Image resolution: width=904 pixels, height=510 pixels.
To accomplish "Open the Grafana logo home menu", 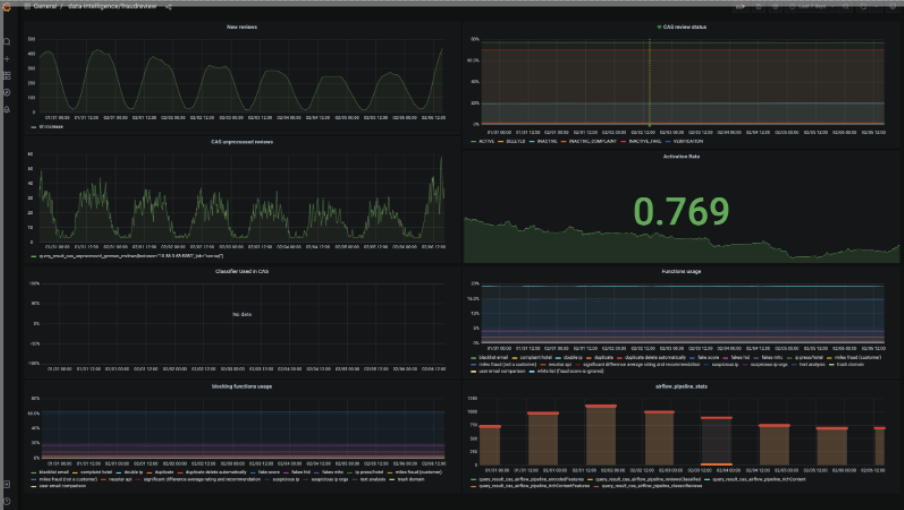I will (x=7, y=7).
